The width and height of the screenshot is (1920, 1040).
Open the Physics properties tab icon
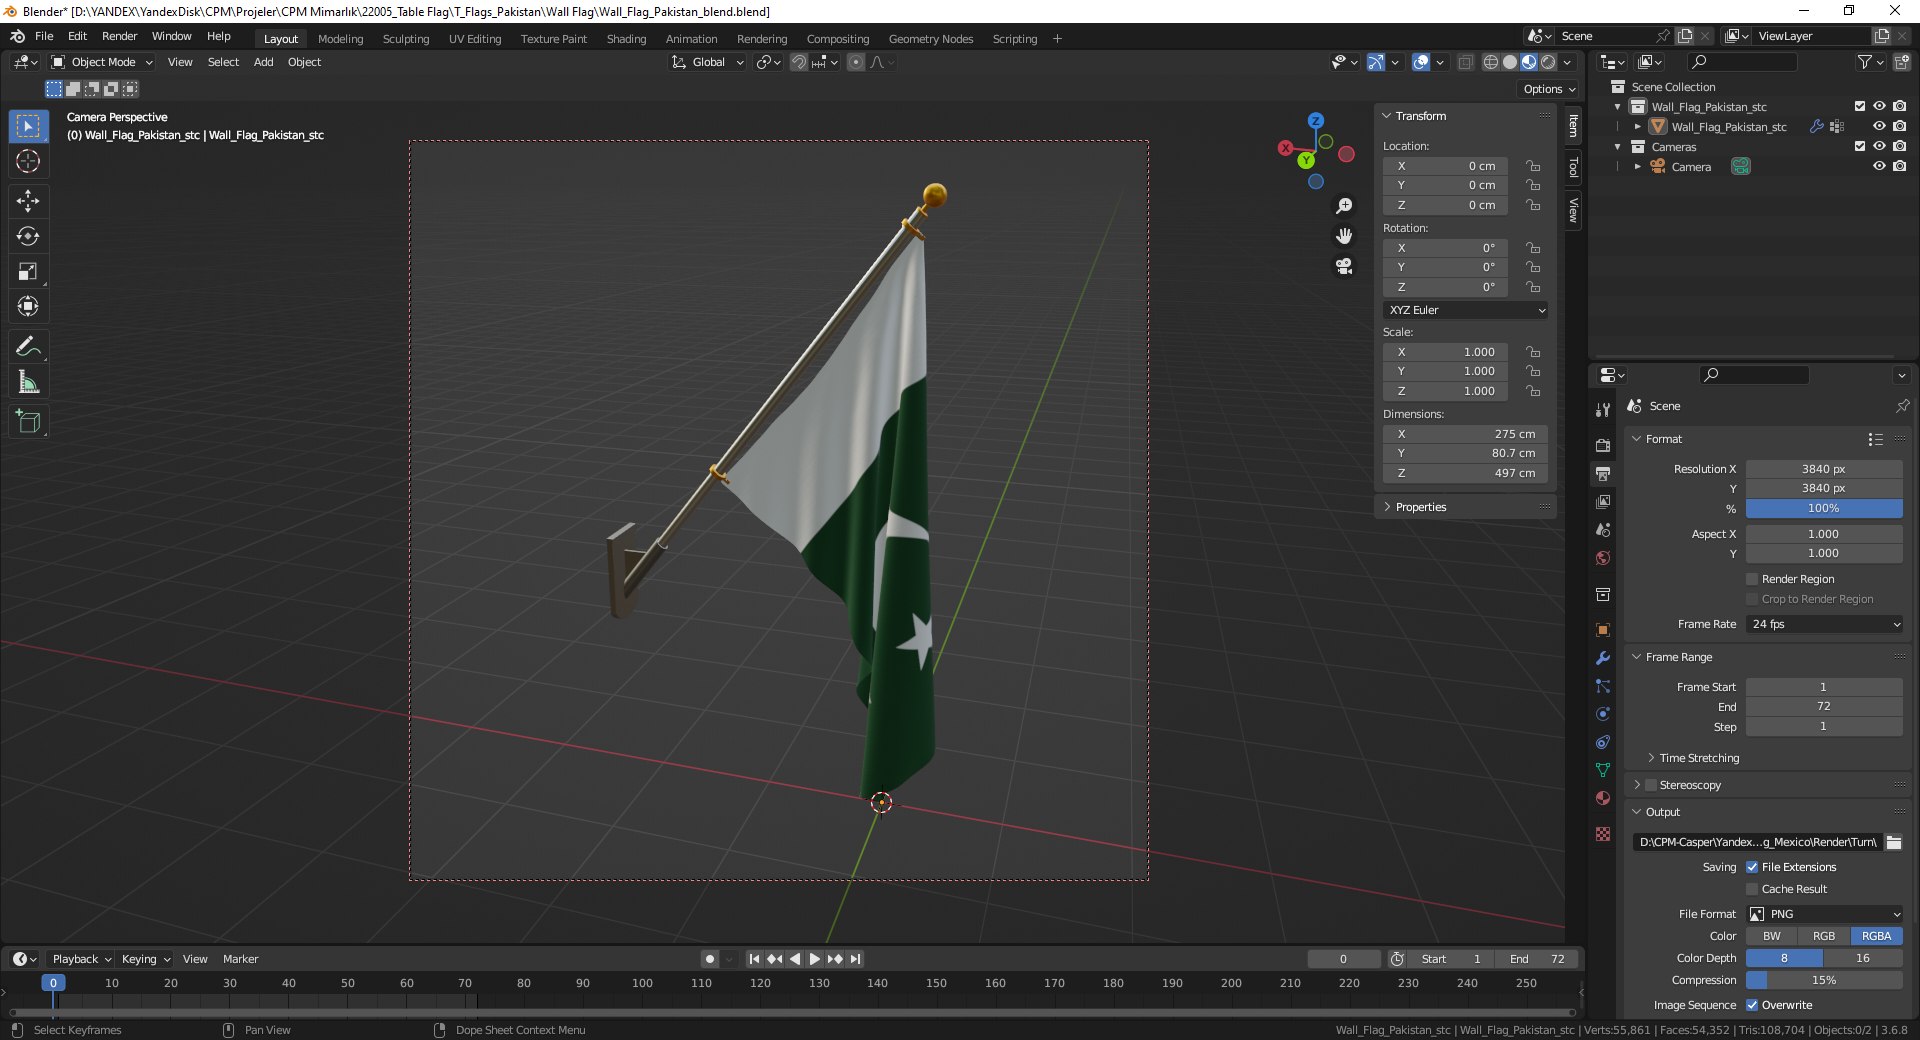[x=1603, y=714]
